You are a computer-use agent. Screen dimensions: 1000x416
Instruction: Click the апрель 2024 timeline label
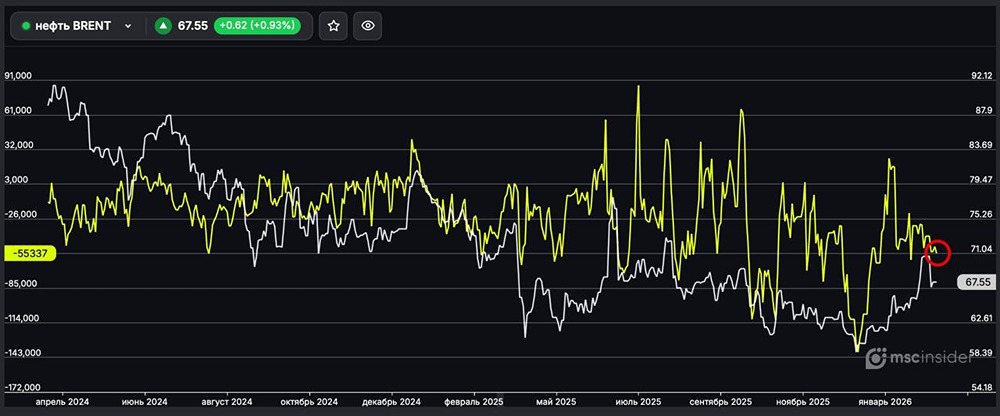point(62,402)
